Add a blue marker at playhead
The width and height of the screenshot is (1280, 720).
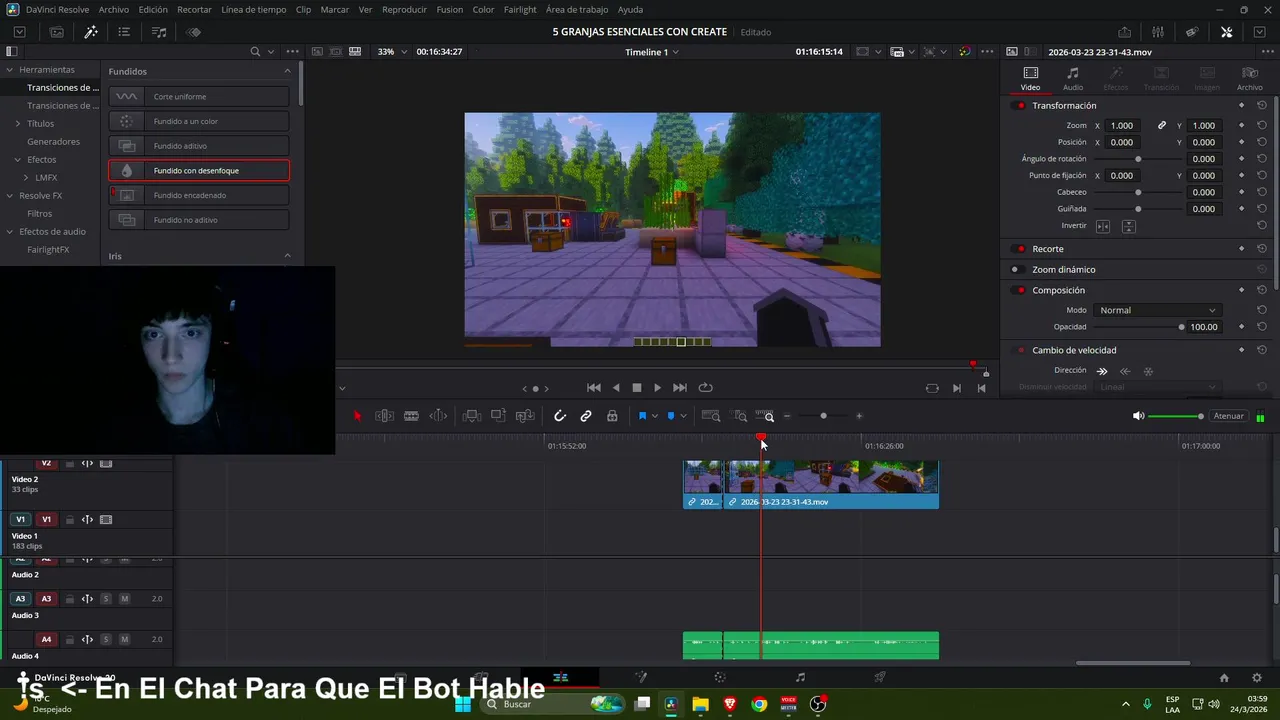pyautogui.click(x=671, y=416)
